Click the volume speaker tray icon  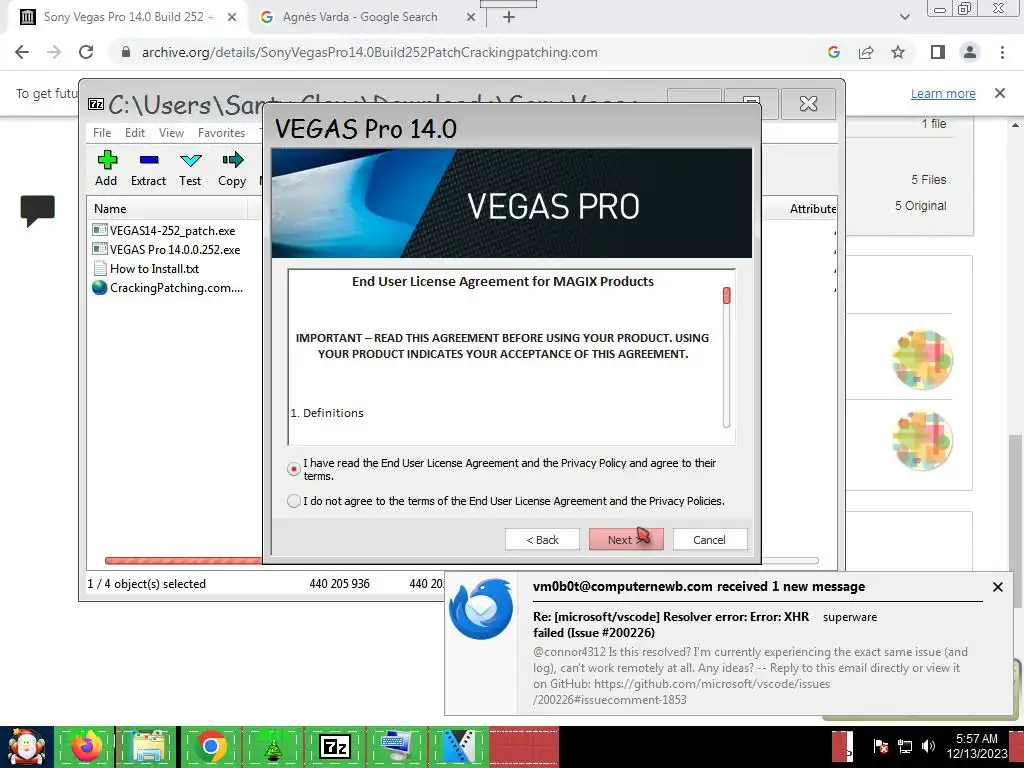[928, 746]
